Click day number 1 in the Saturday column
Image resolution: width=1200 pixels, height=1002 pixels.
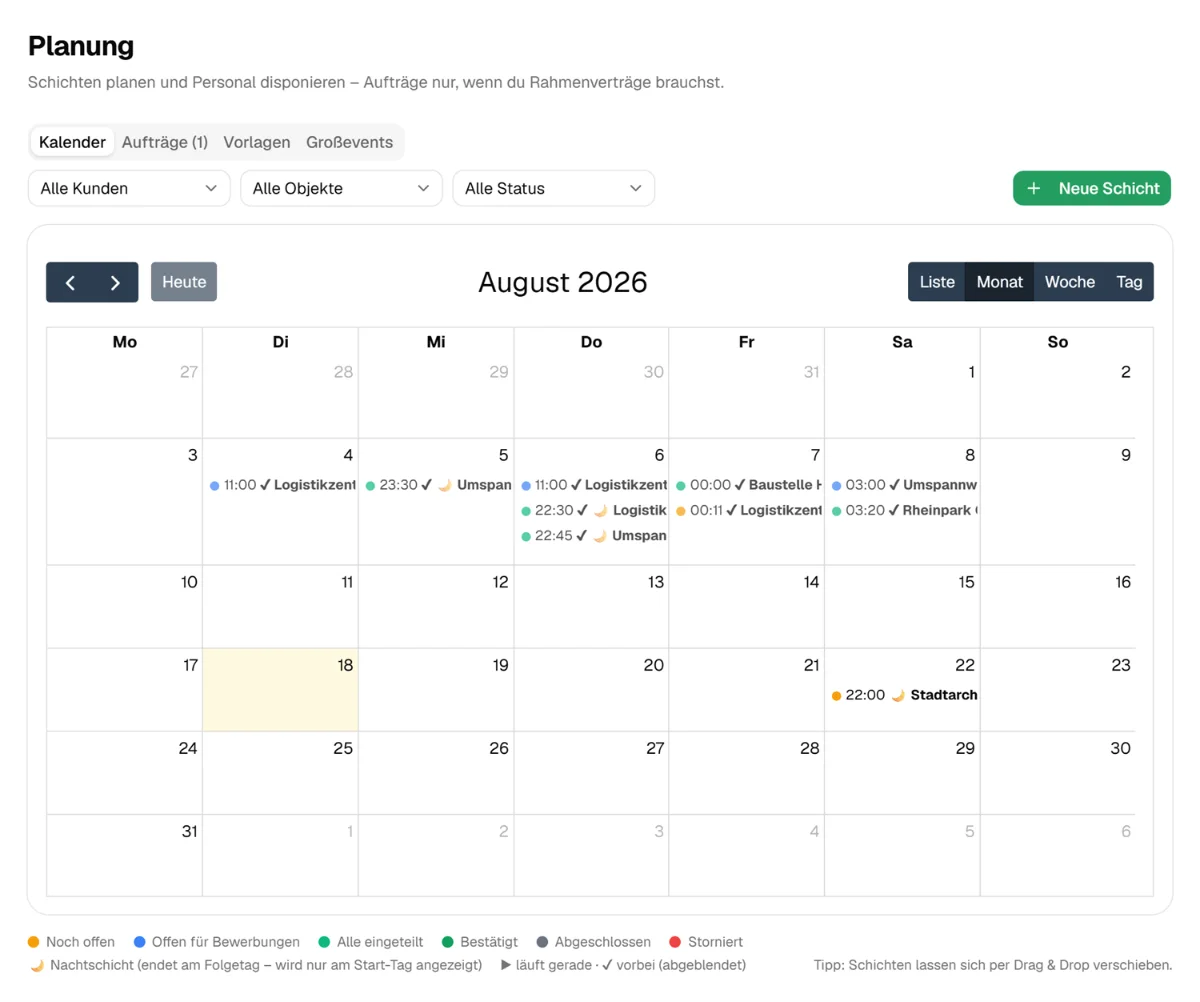[971, 373]
